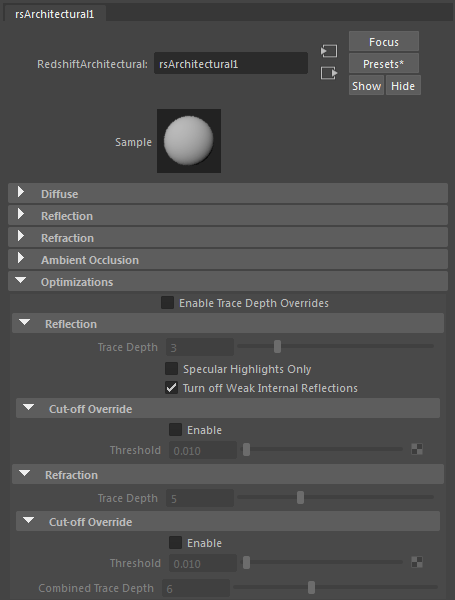
Task: Check Specular Highlights Only option
Action: (x=171, y=368)
